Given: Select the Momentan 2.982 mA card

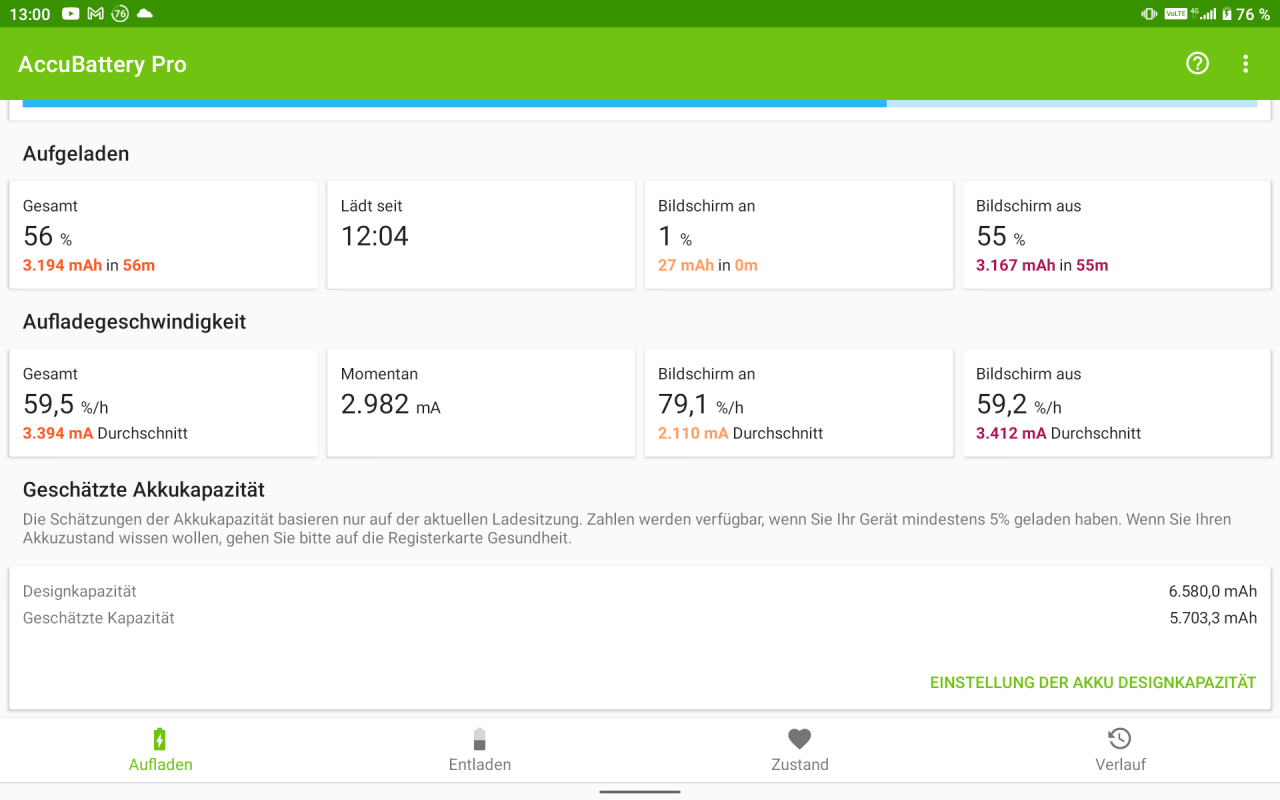Looking at the screenshot, I should (481, 403).
